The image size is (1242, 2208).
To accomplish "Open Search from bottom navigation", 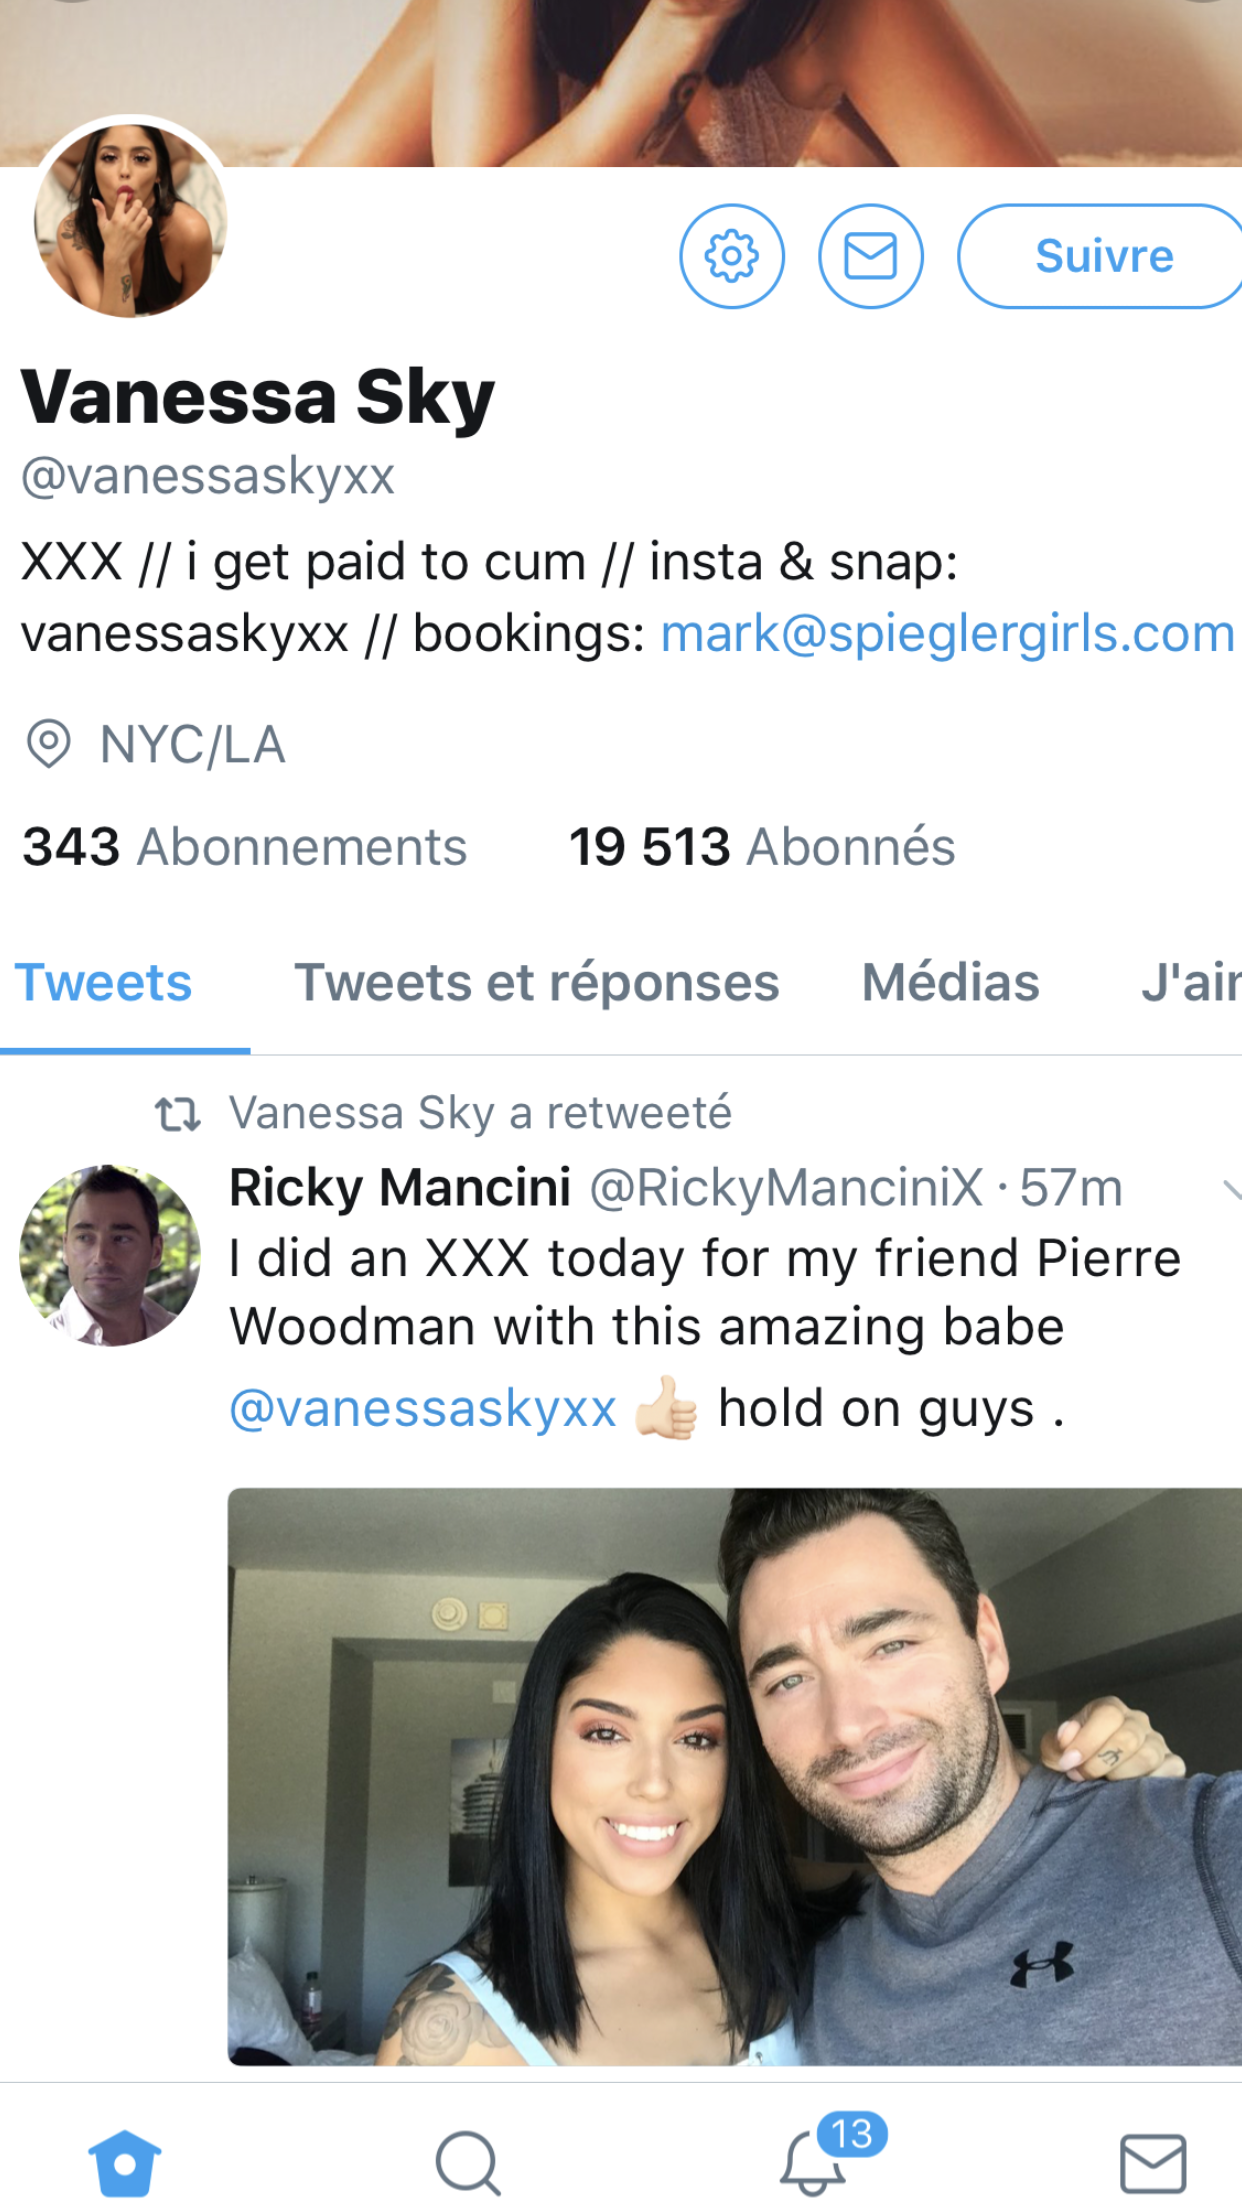I will [467, 2164].
